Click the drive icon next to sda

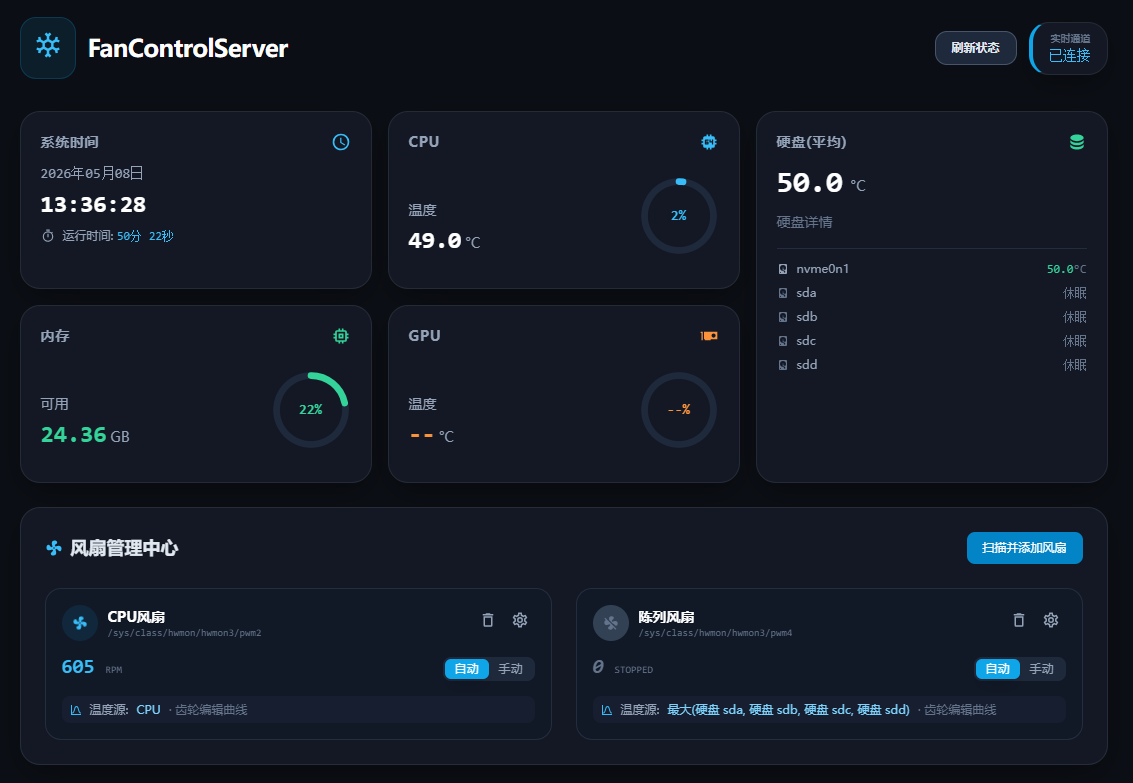(x=783, y=293)
